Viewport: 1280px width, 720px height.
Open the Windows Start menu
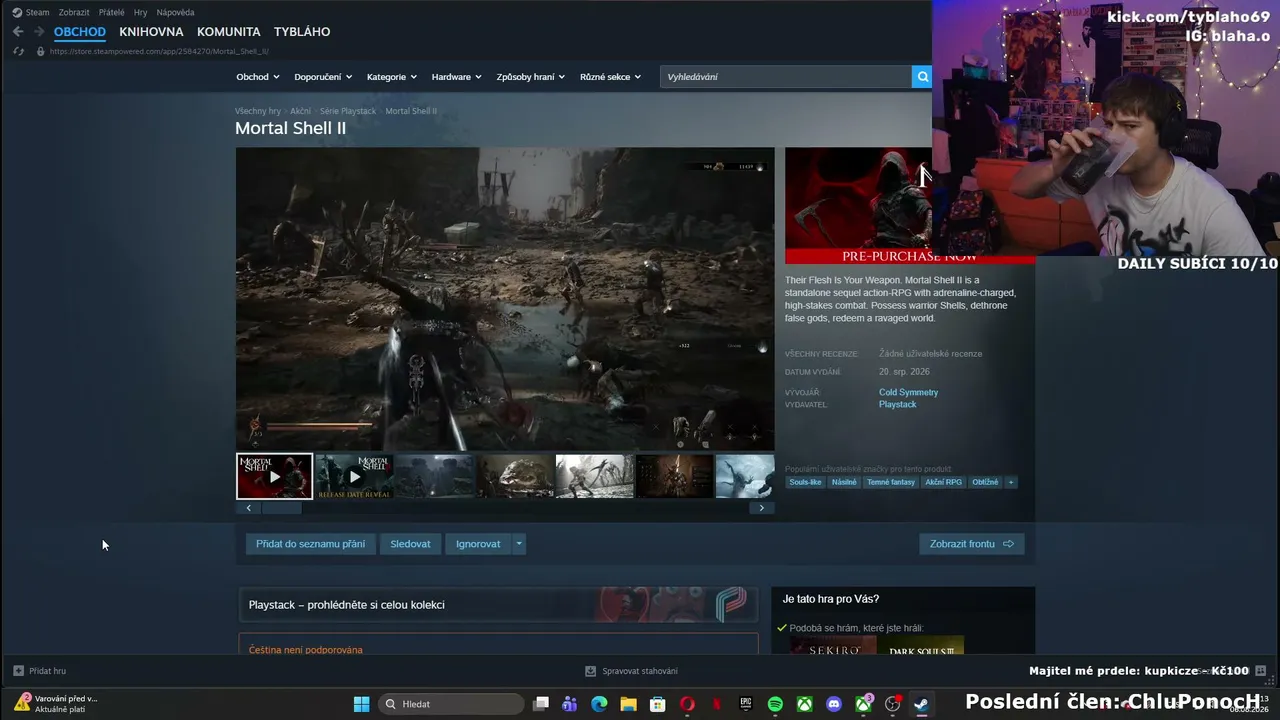[x=361, y=704]
